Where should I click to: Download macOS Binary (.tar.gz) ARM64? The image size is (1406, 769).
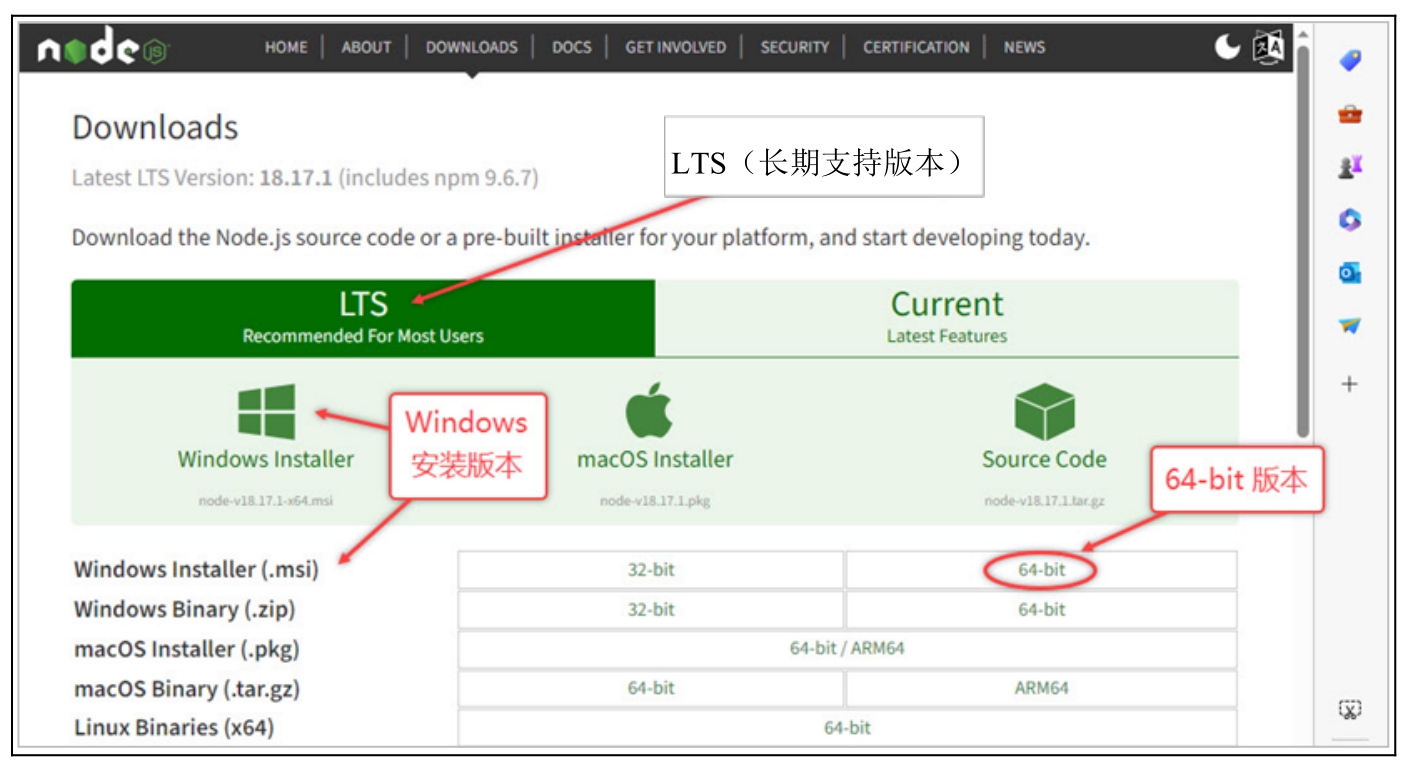(x=1042, y=688)
